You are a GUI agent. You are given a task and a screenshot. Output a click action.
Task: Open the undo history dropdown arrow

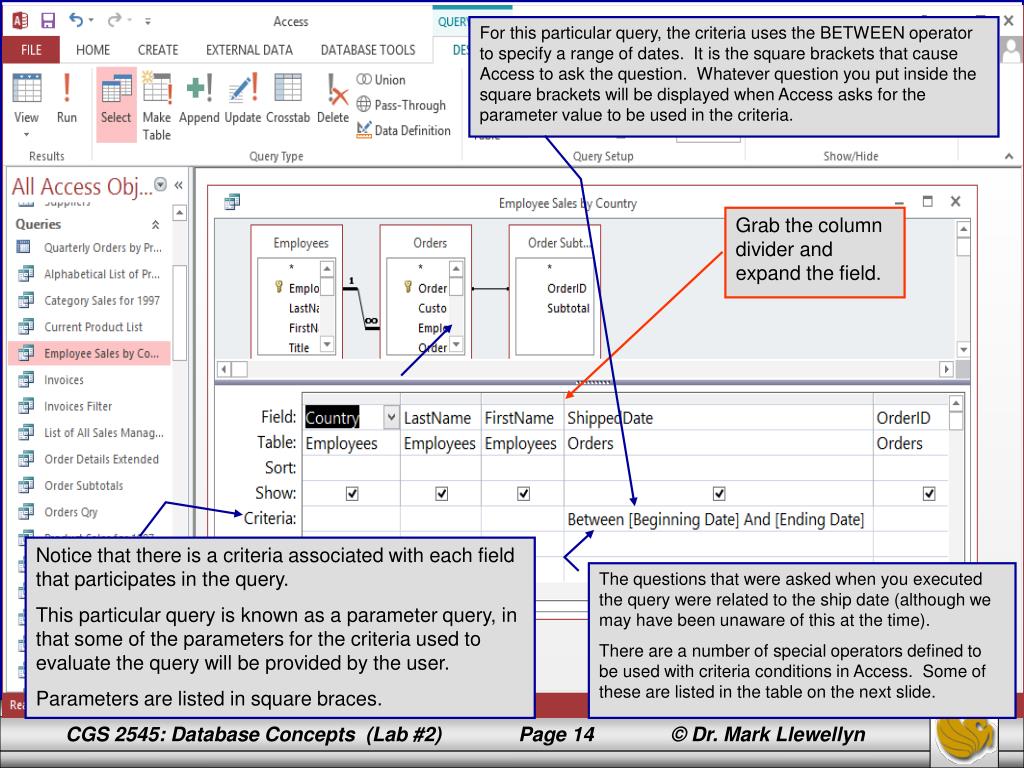[x=90, y=20]
